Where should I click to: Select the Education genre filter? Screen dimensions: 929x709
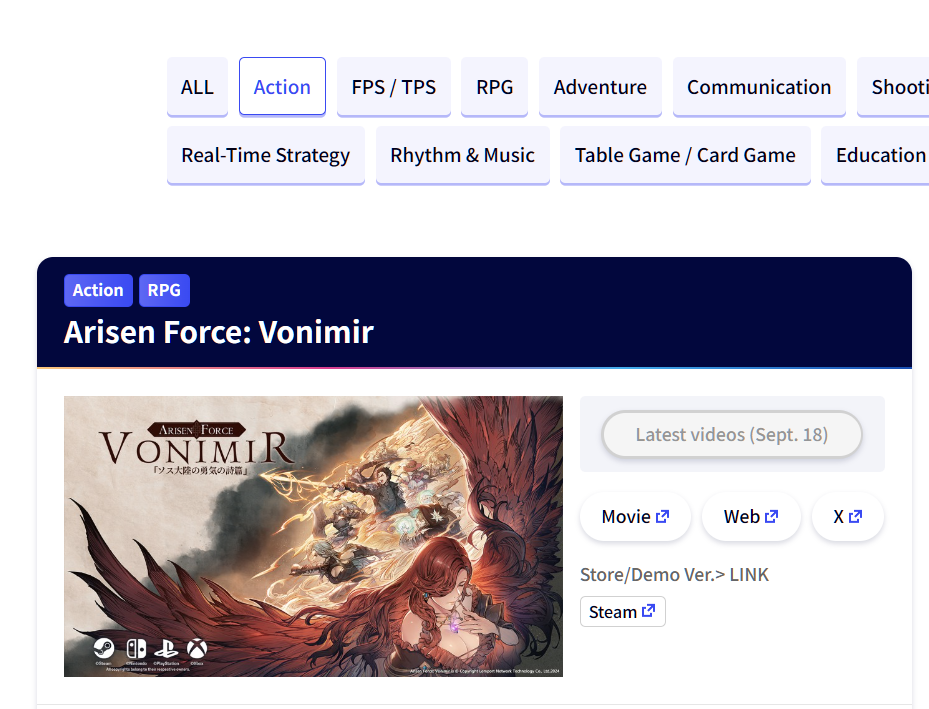(x=876, y=155)
